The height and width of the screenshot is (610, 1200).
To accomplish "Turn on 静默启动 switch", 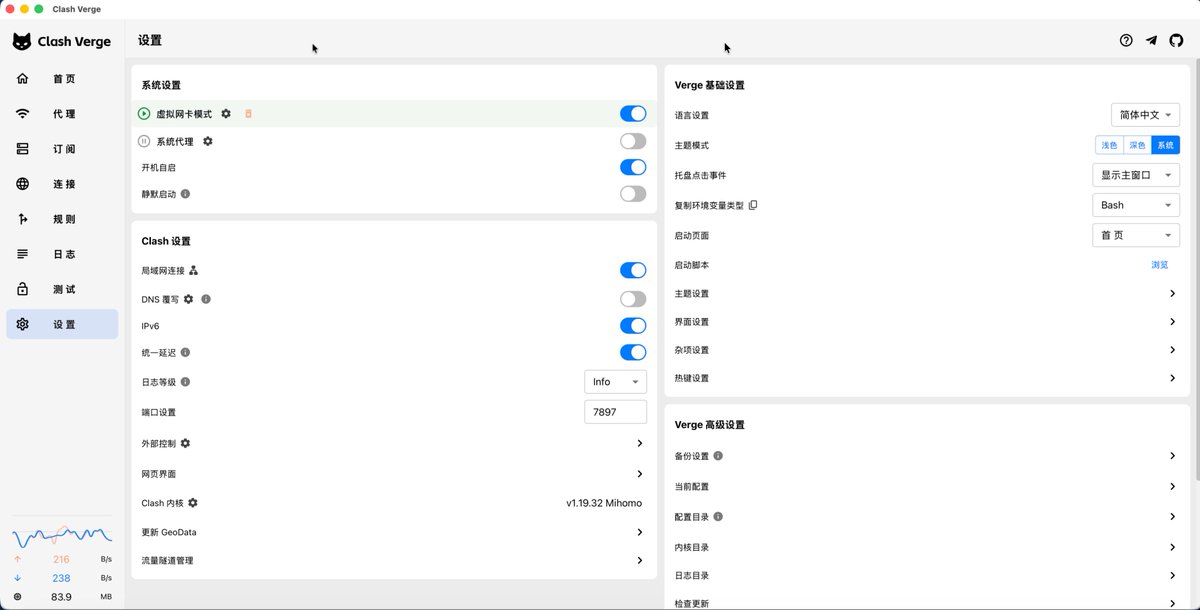I will point(633,194).
